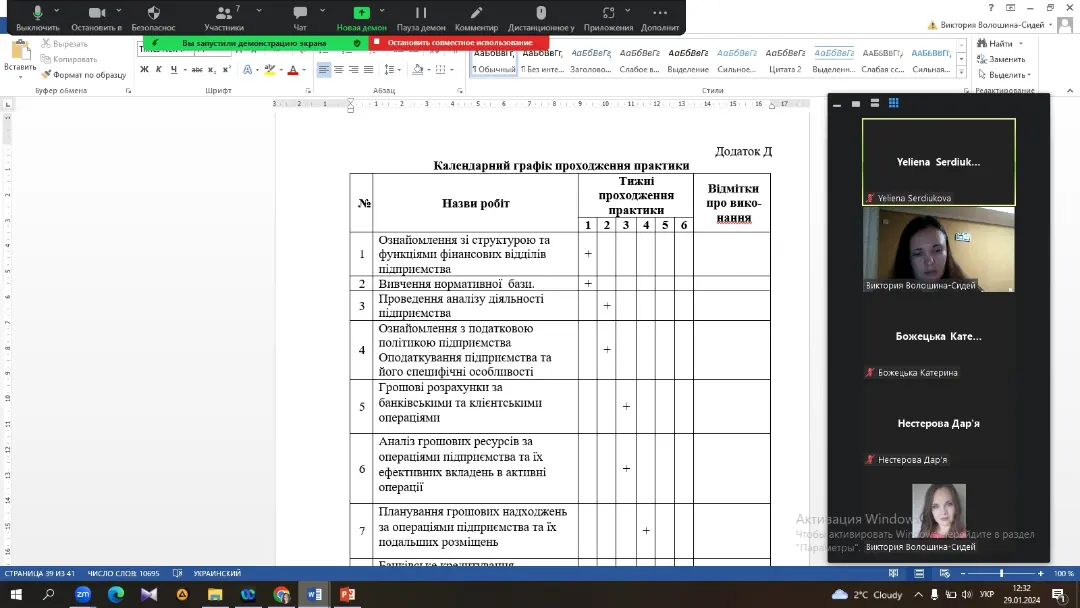The height and width of the screenshot is (608, 1080).
Task: Open Zoom participants list
Action: coord(223,14)
